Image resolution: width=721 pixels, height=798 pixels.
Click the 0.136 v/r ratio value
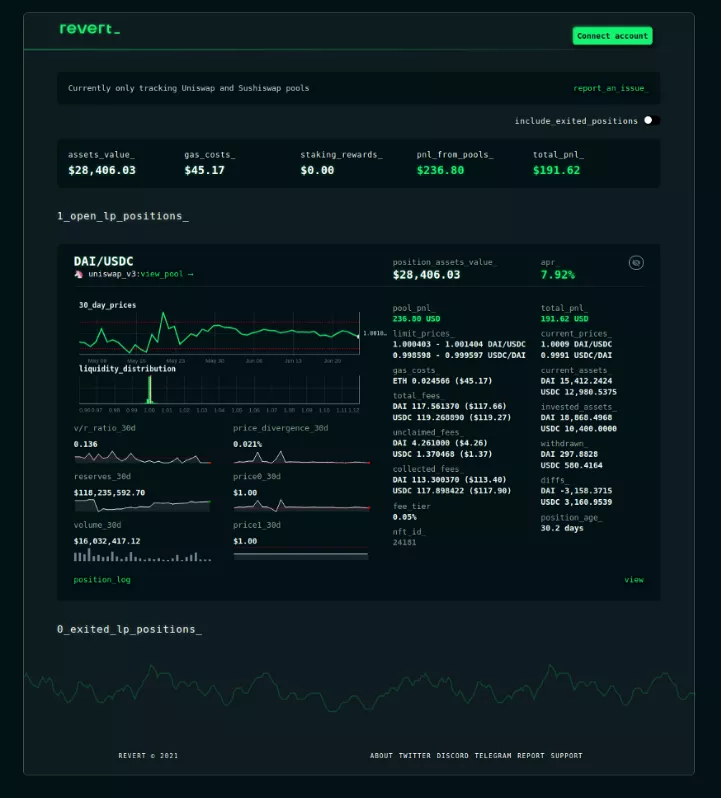tap(85, 444)
